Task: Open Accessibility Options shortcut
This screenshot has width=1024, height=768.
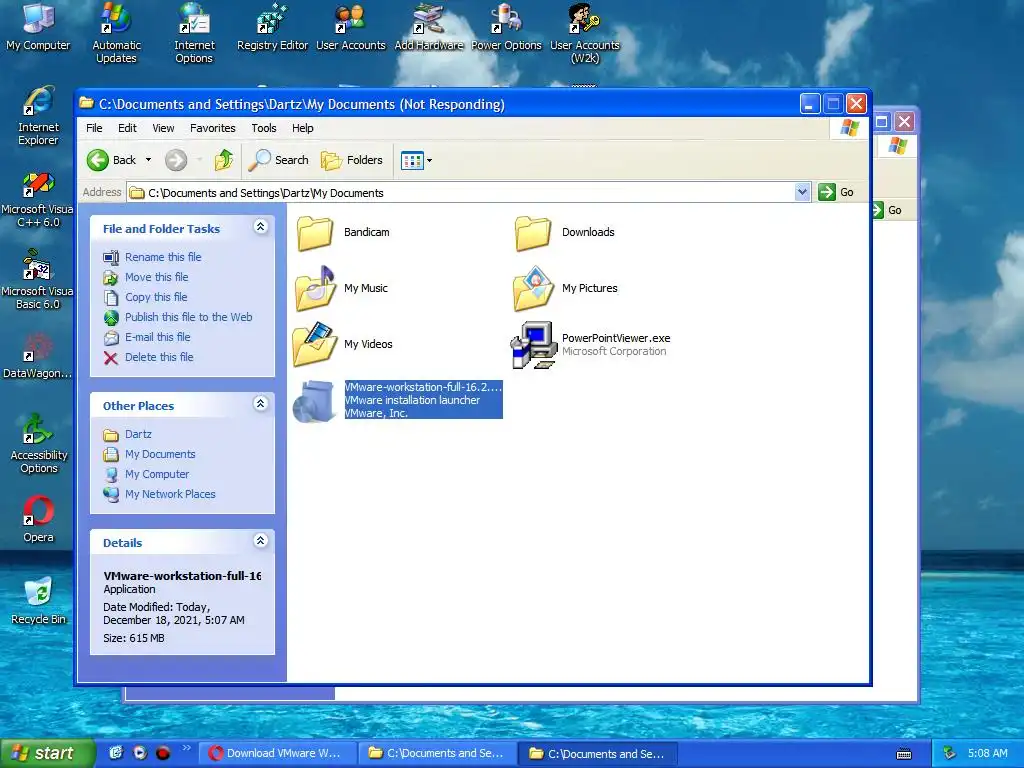Action: coord(39,444)
